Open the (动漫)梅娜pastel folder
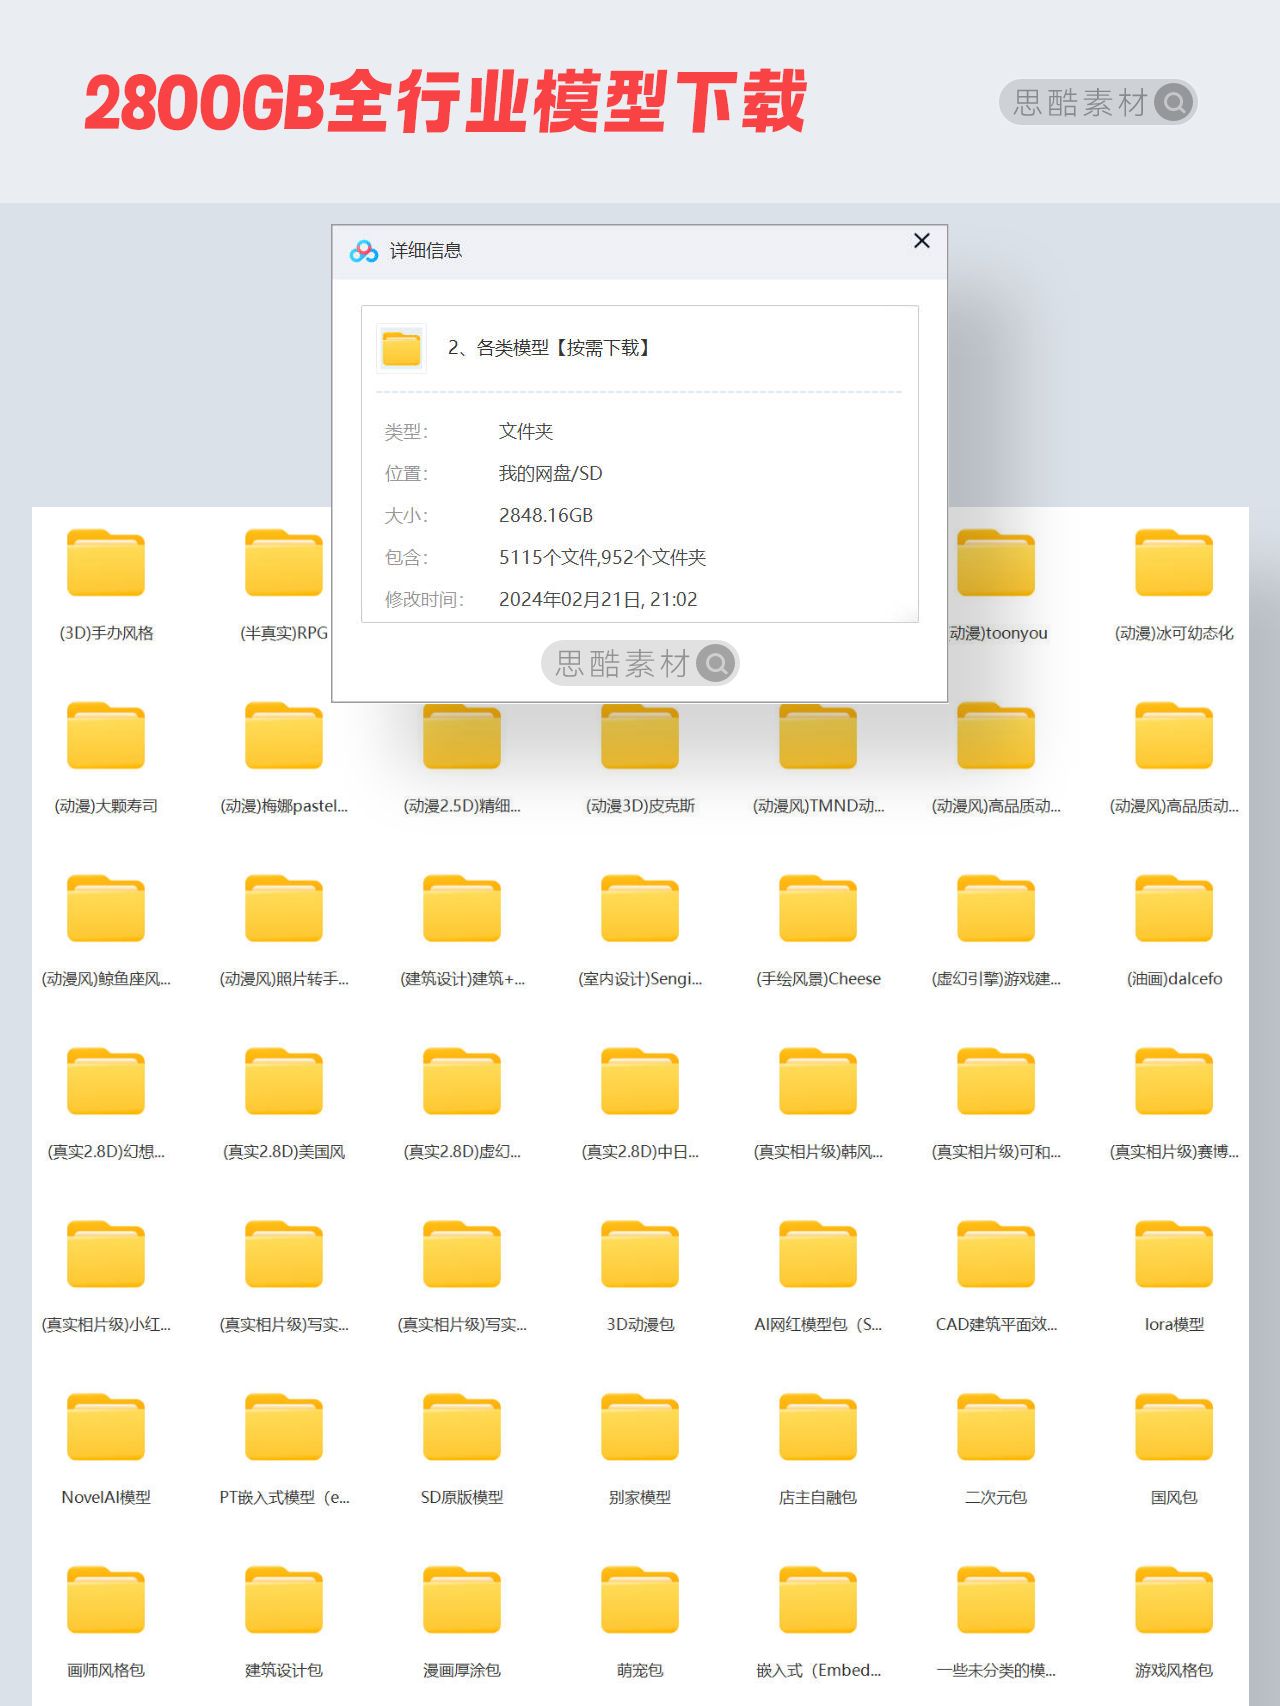Screen dimensions: 1280x1706 284,735
